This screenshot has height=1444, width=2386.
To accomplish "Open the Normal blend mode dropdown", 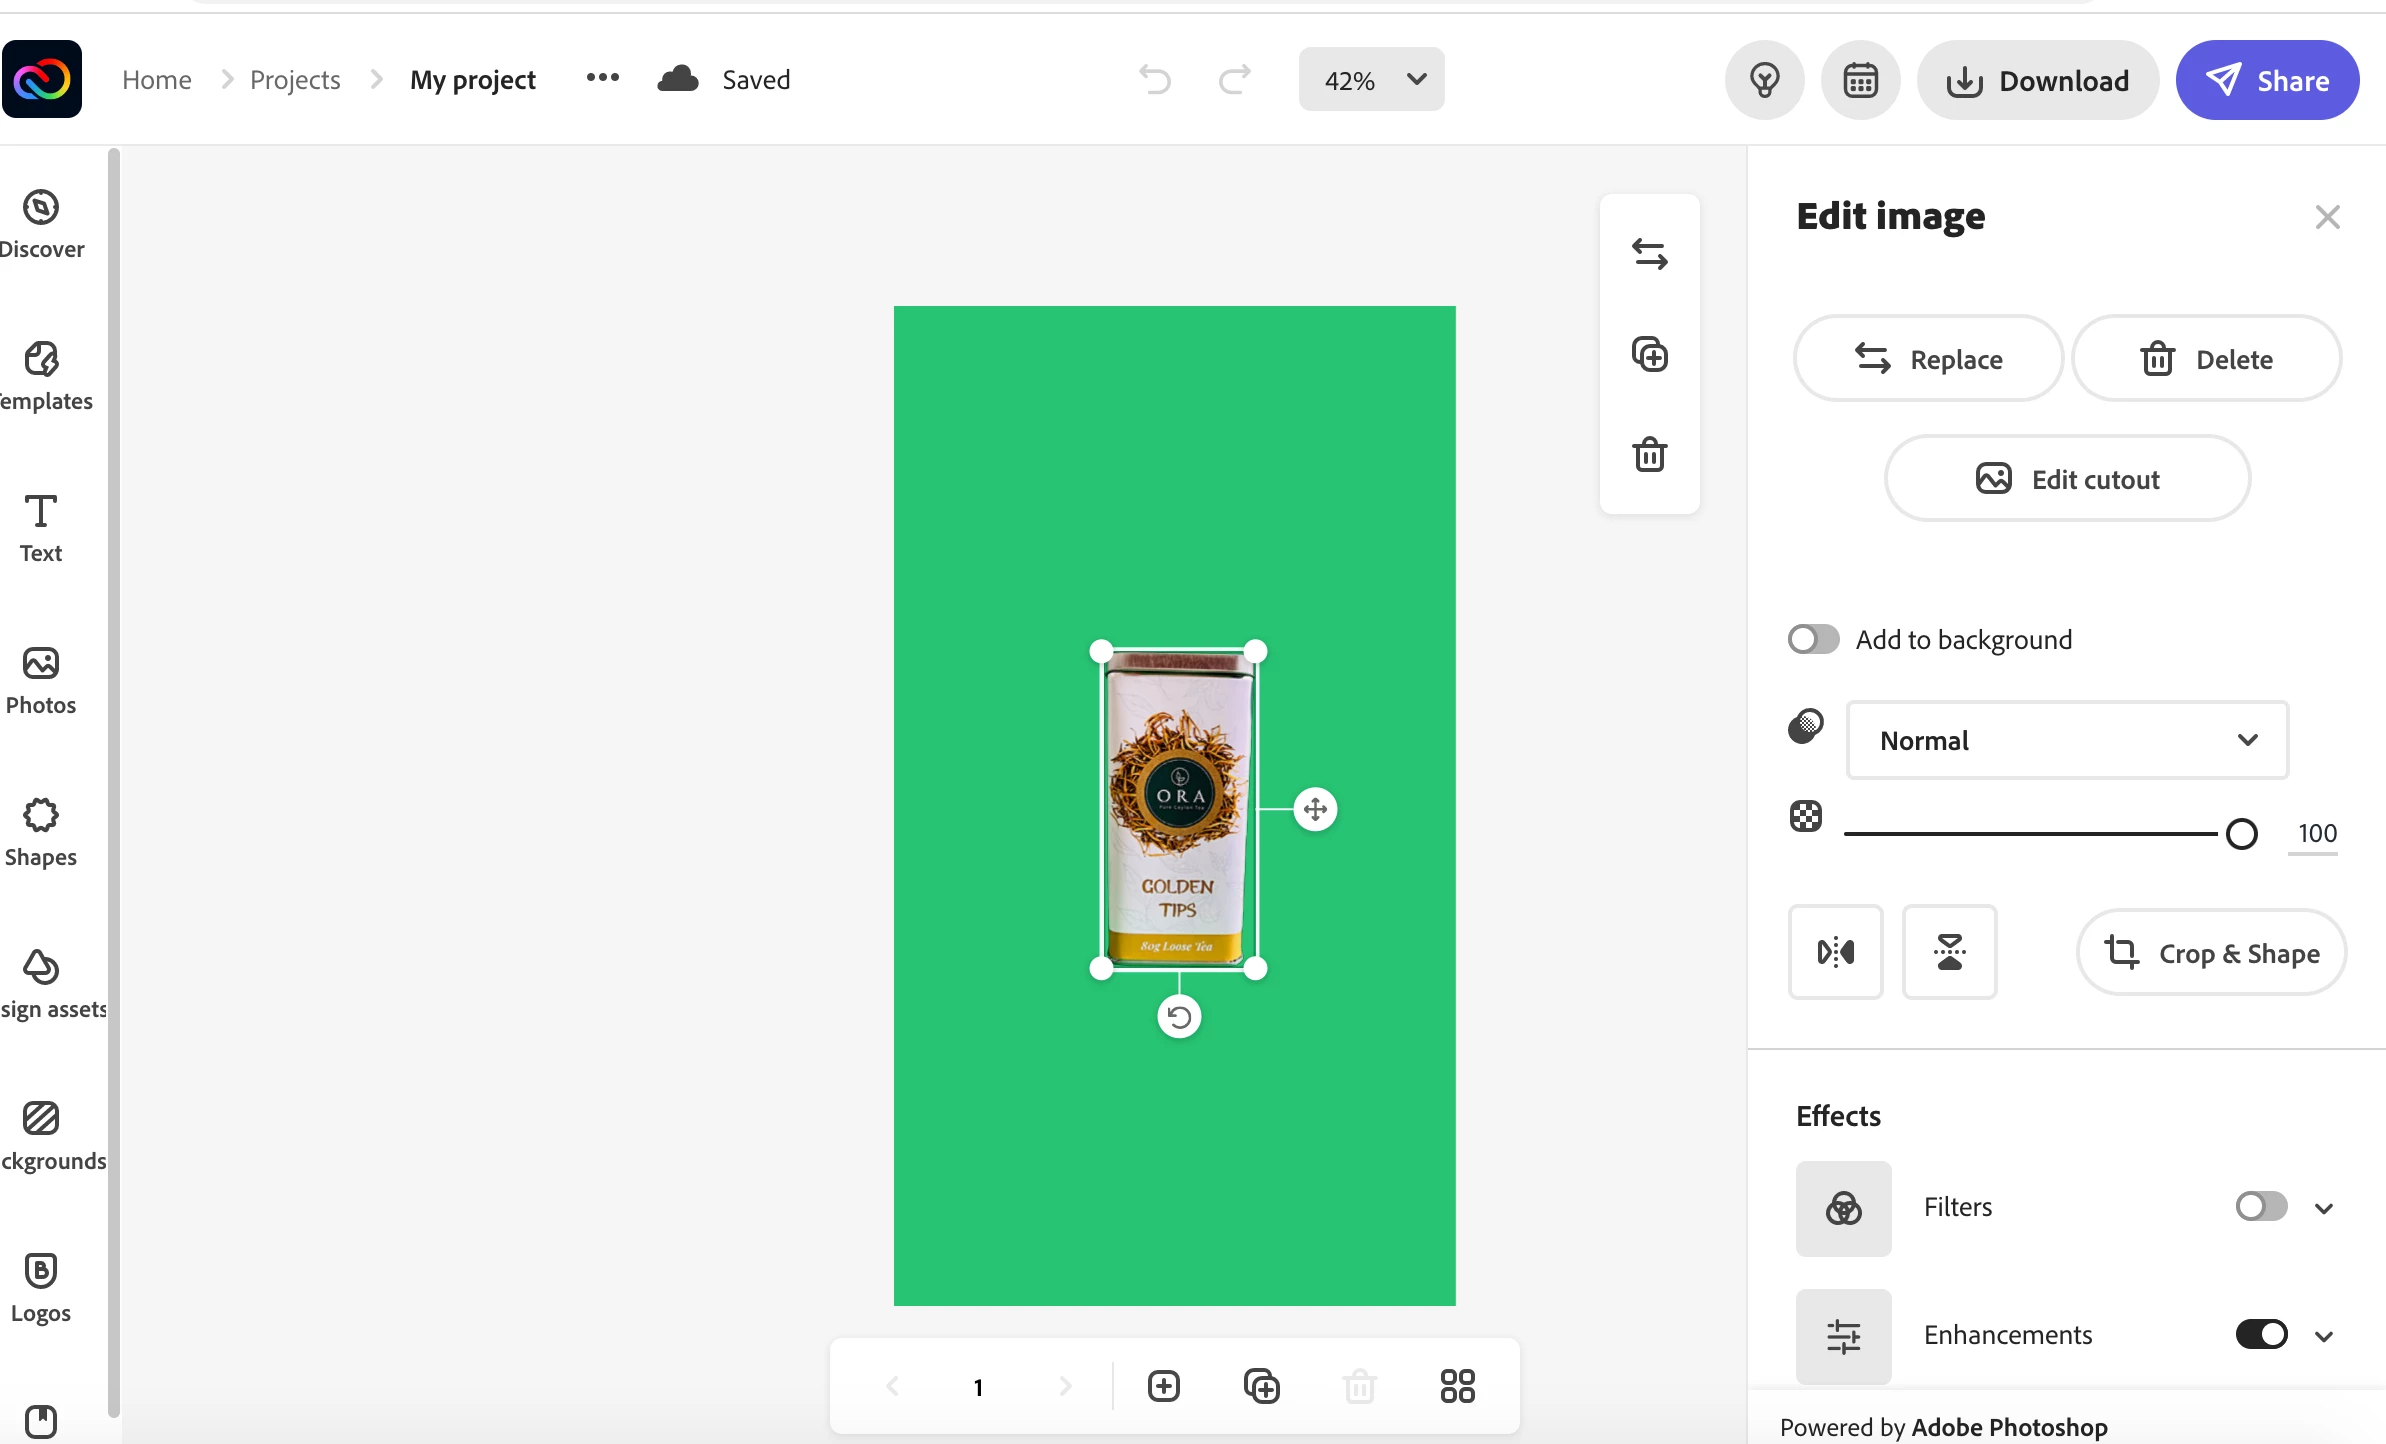I will point(2067,740).
